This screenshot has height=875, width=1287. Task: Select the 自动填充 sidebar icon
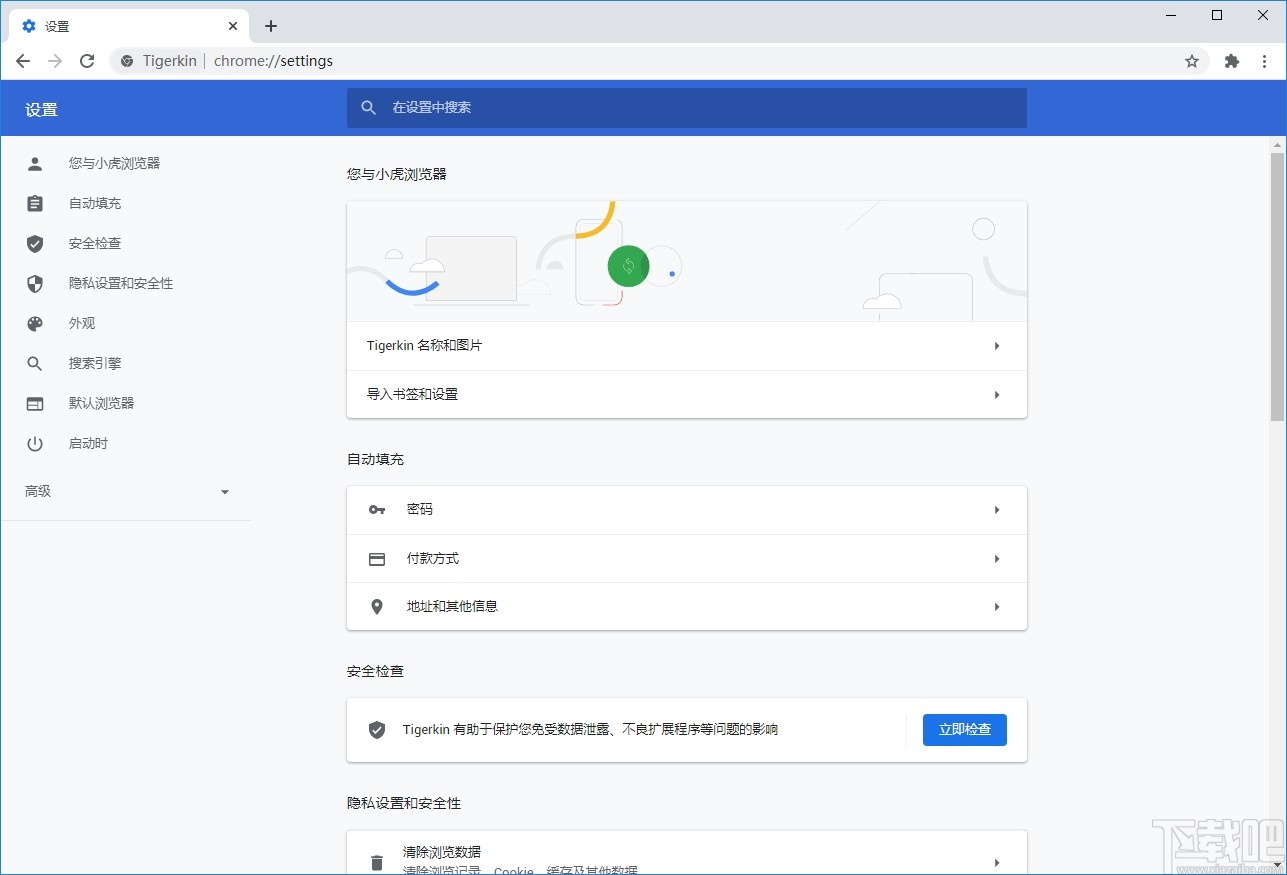click(x=35, y=203)
